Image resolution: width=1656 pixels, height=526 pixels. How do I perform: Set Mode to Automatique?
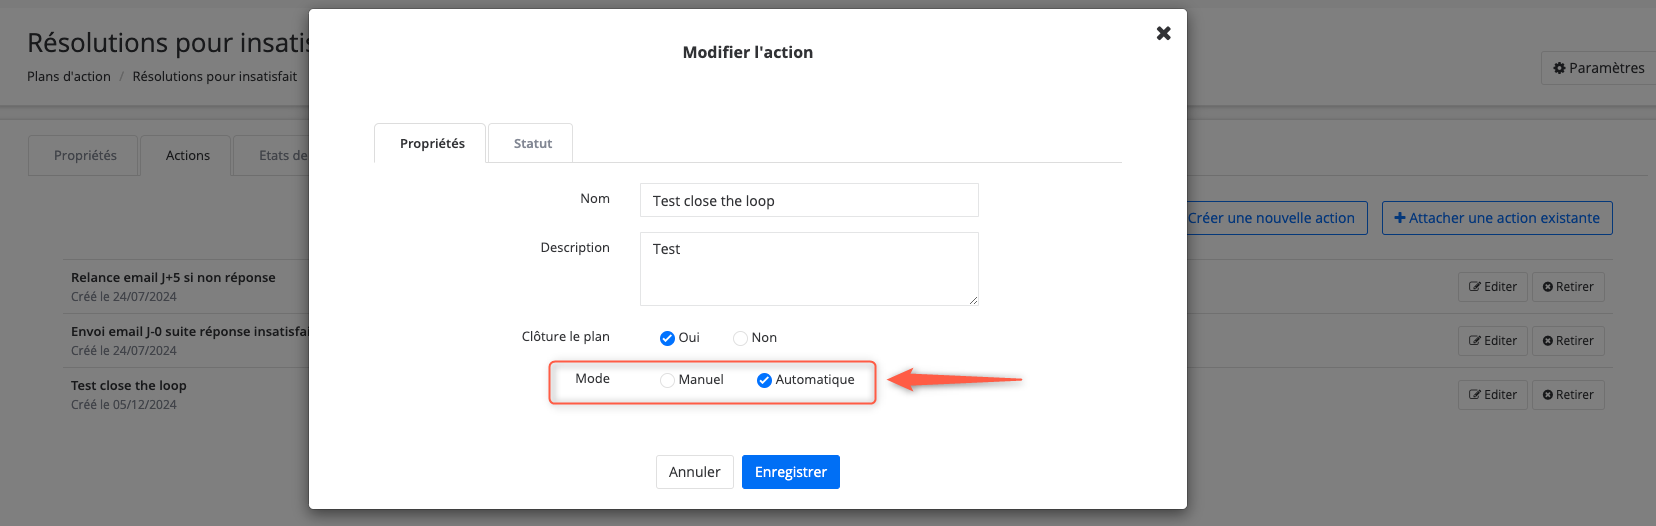point(764,380)
